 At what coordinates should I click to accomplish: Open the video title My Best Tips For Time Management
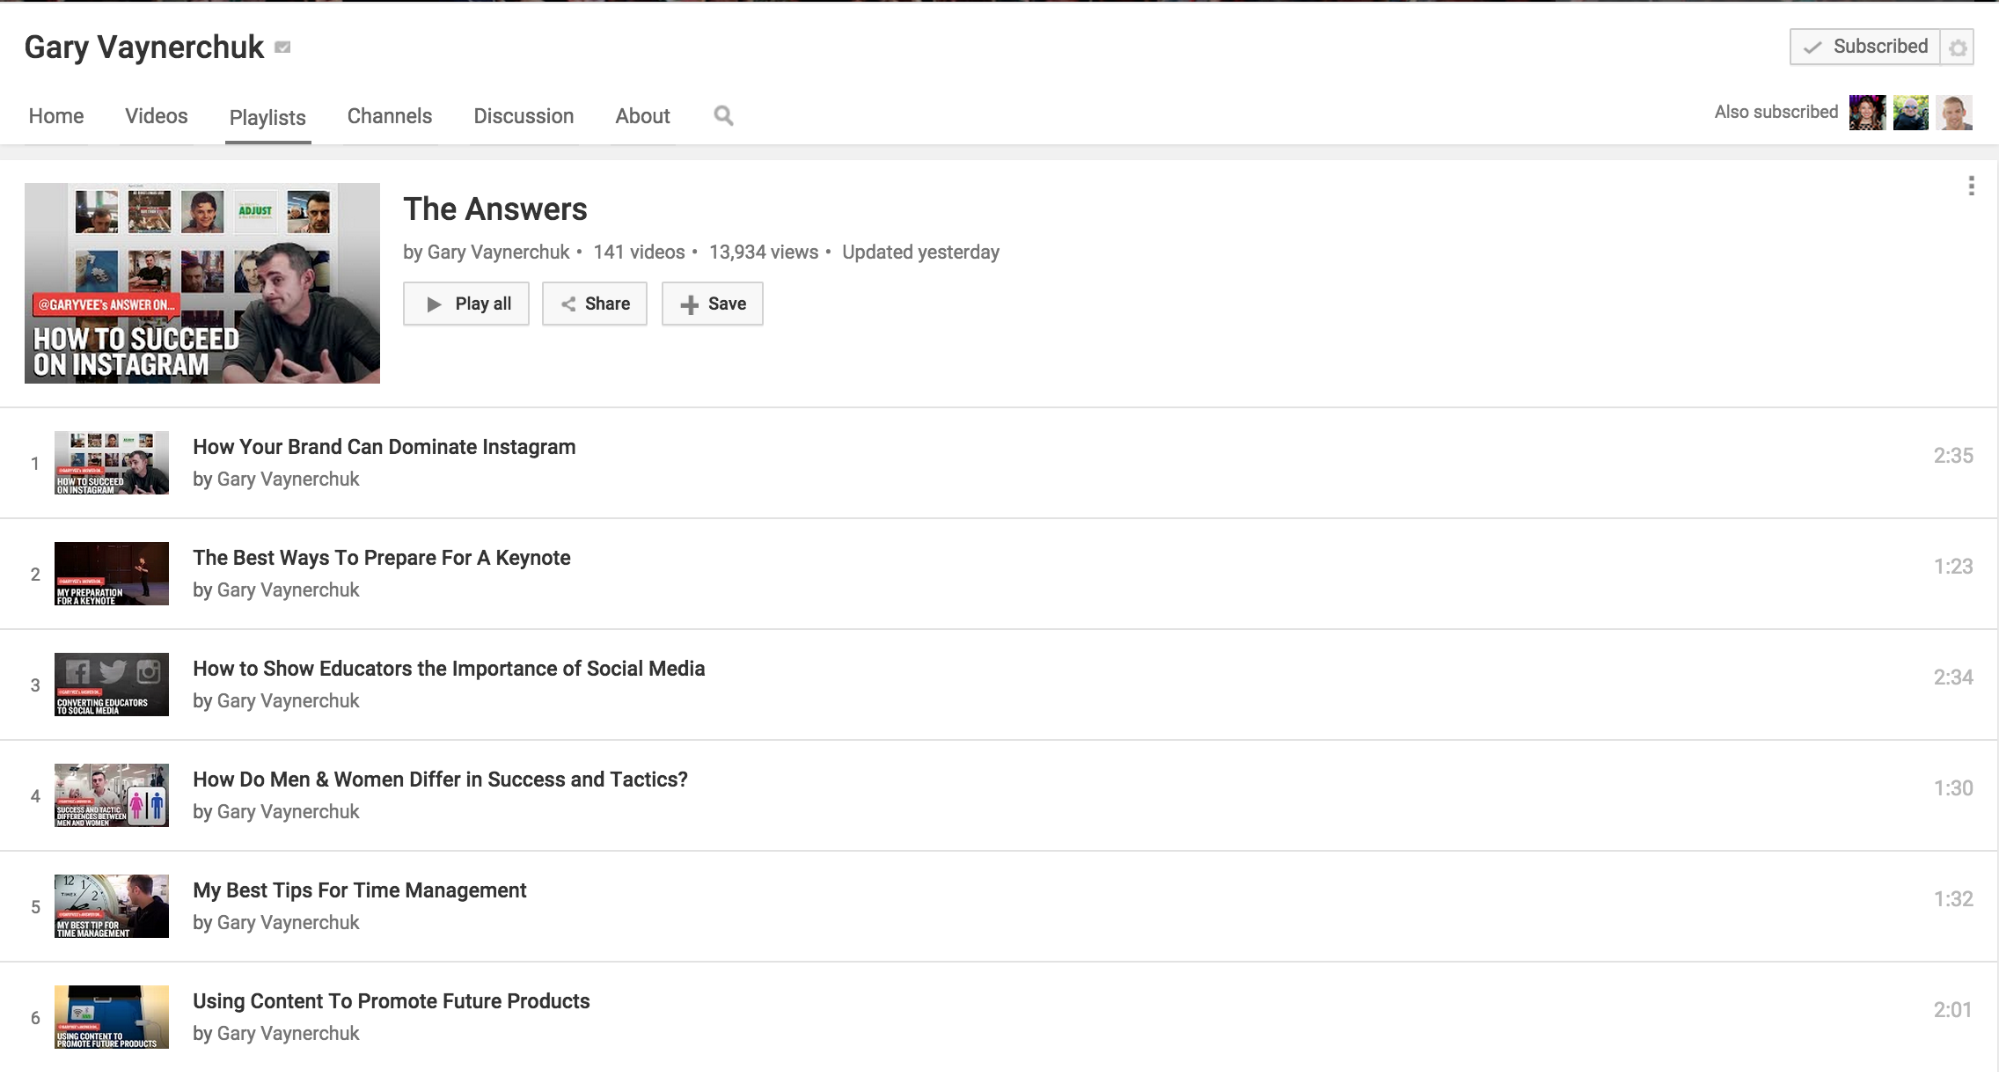[359, 891]
